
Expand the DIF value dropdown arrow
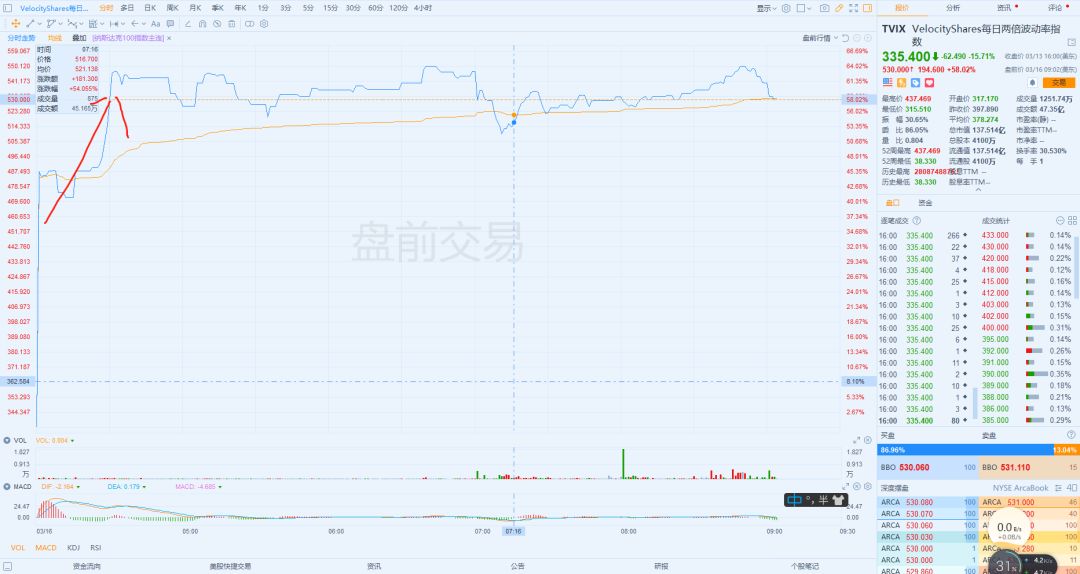(78, 486)
